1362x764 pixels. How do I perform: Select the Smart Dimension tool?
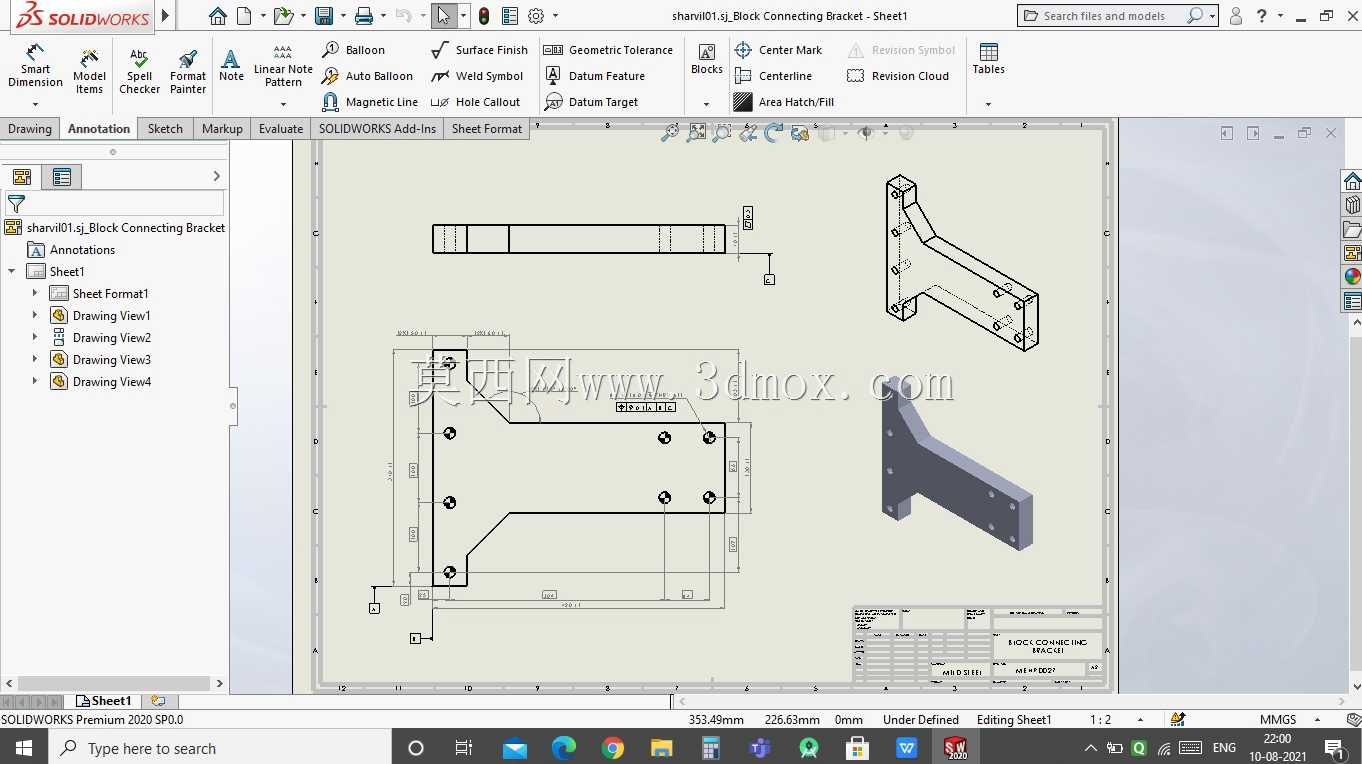[35, 66]
